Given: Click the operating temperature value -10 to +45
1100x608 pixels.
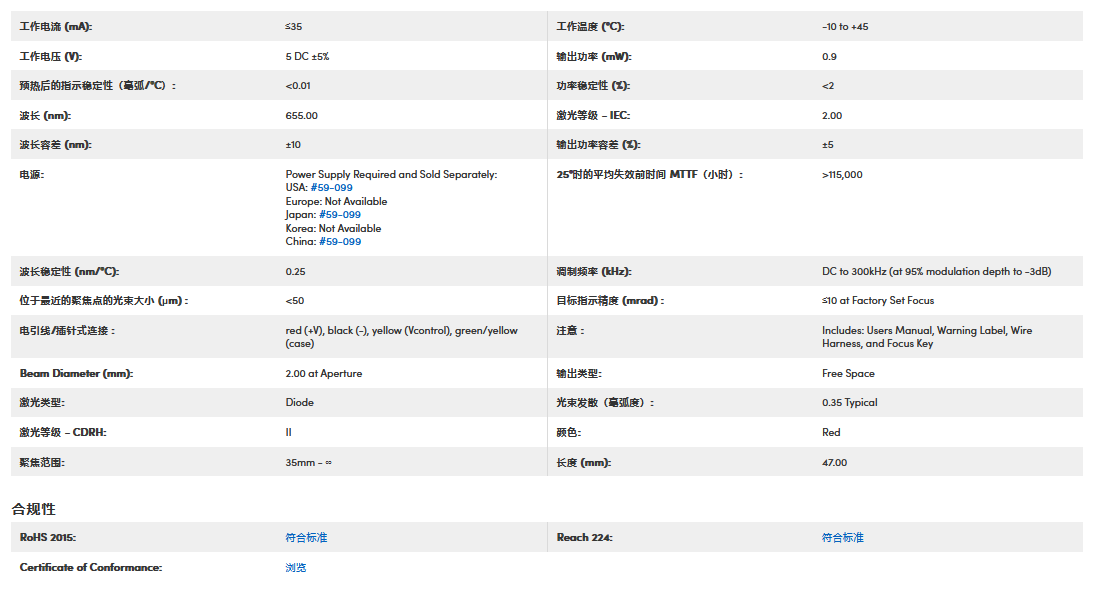Looking at the screenshot, I should (845, 27).
